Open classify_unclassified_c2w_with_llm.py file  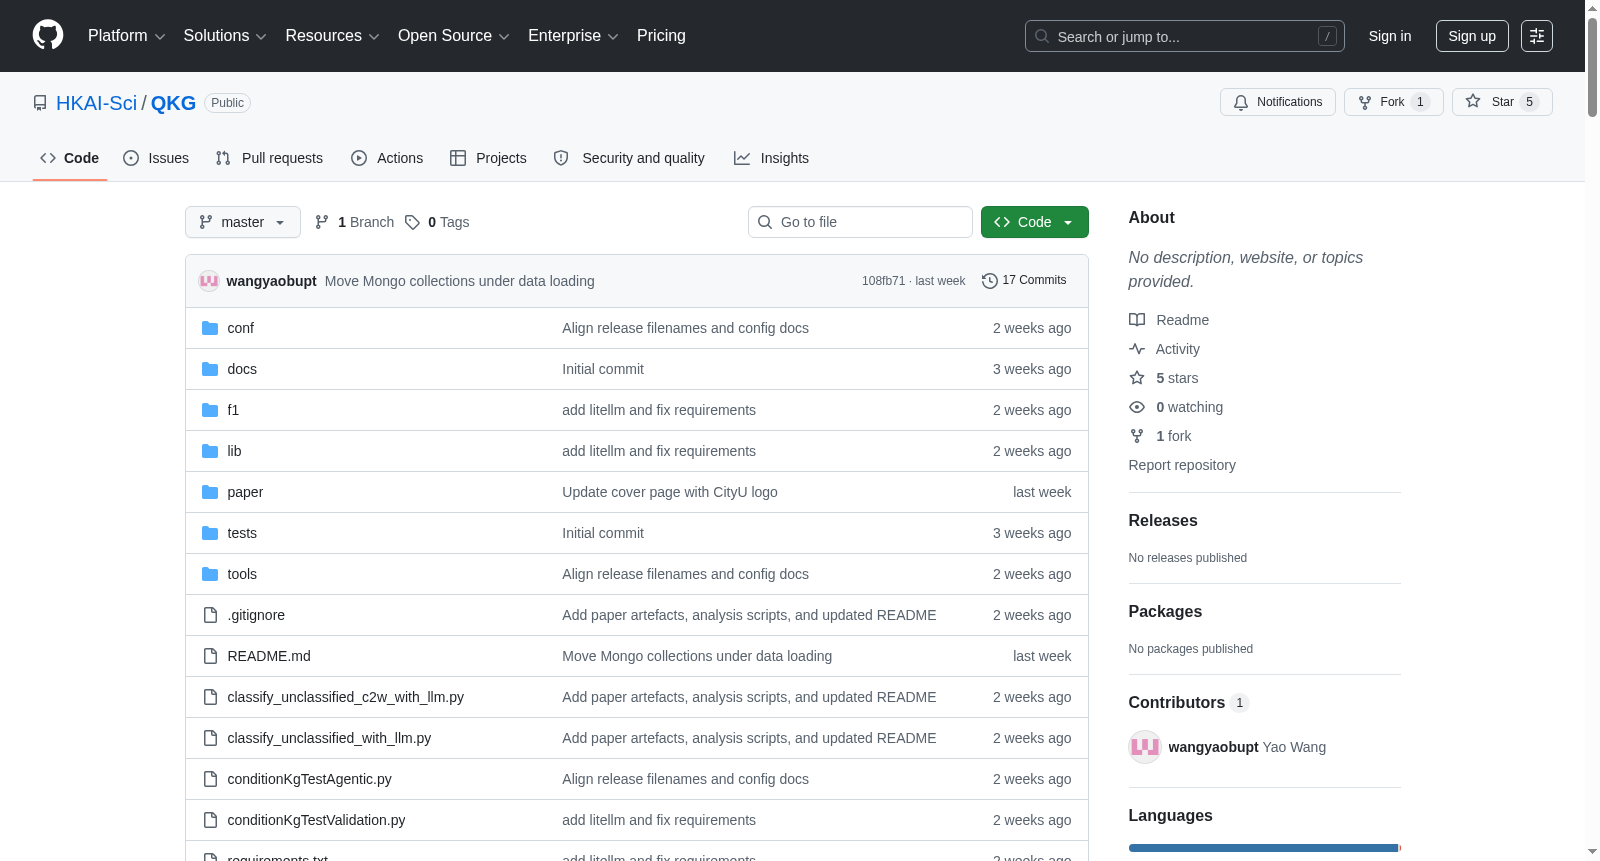tap(345, 697)
